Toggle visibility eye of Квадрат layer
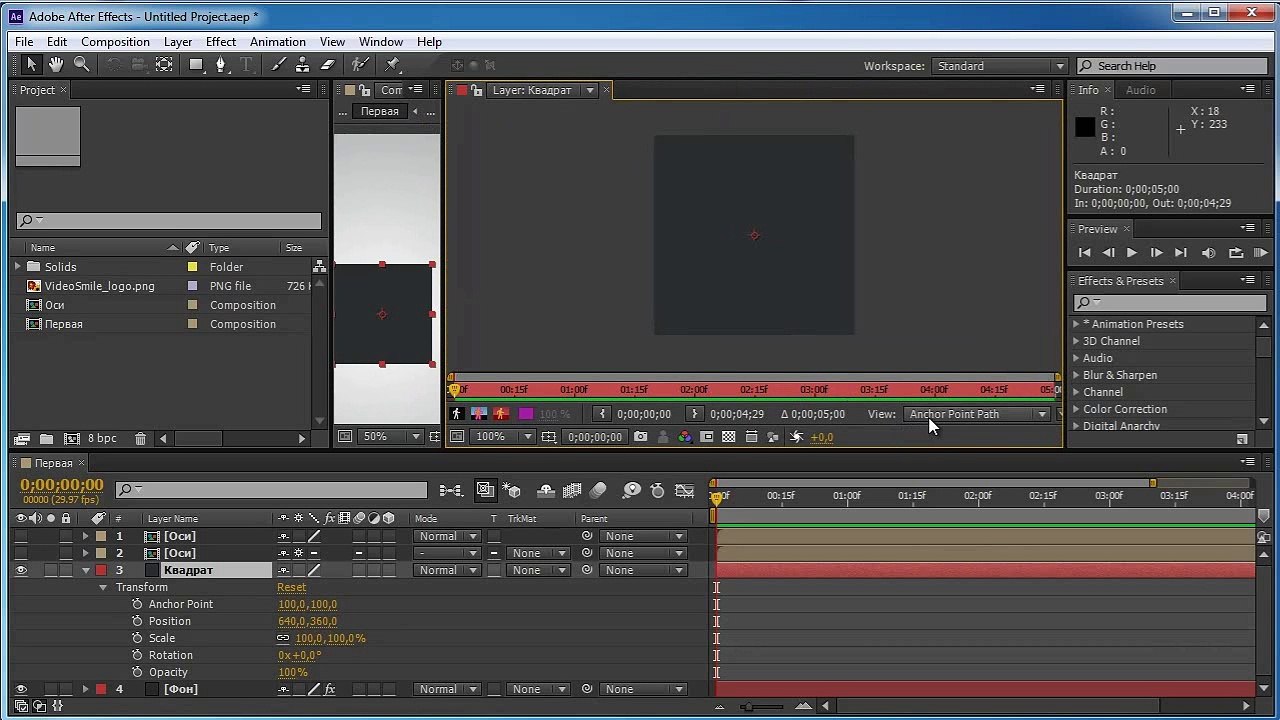Image resolution: width=1280 pixels, height=720 pixels. [20, 570]
